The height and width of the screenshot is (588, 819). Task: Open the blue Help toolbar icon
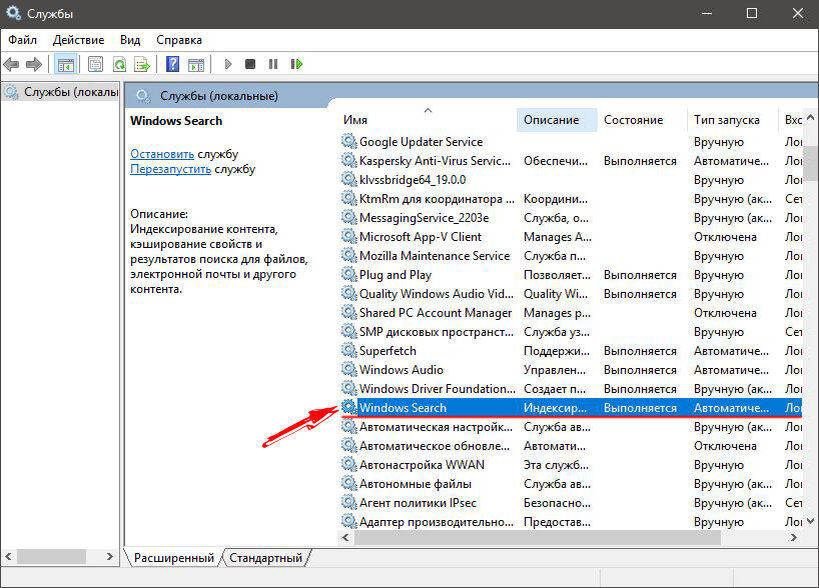172,65
